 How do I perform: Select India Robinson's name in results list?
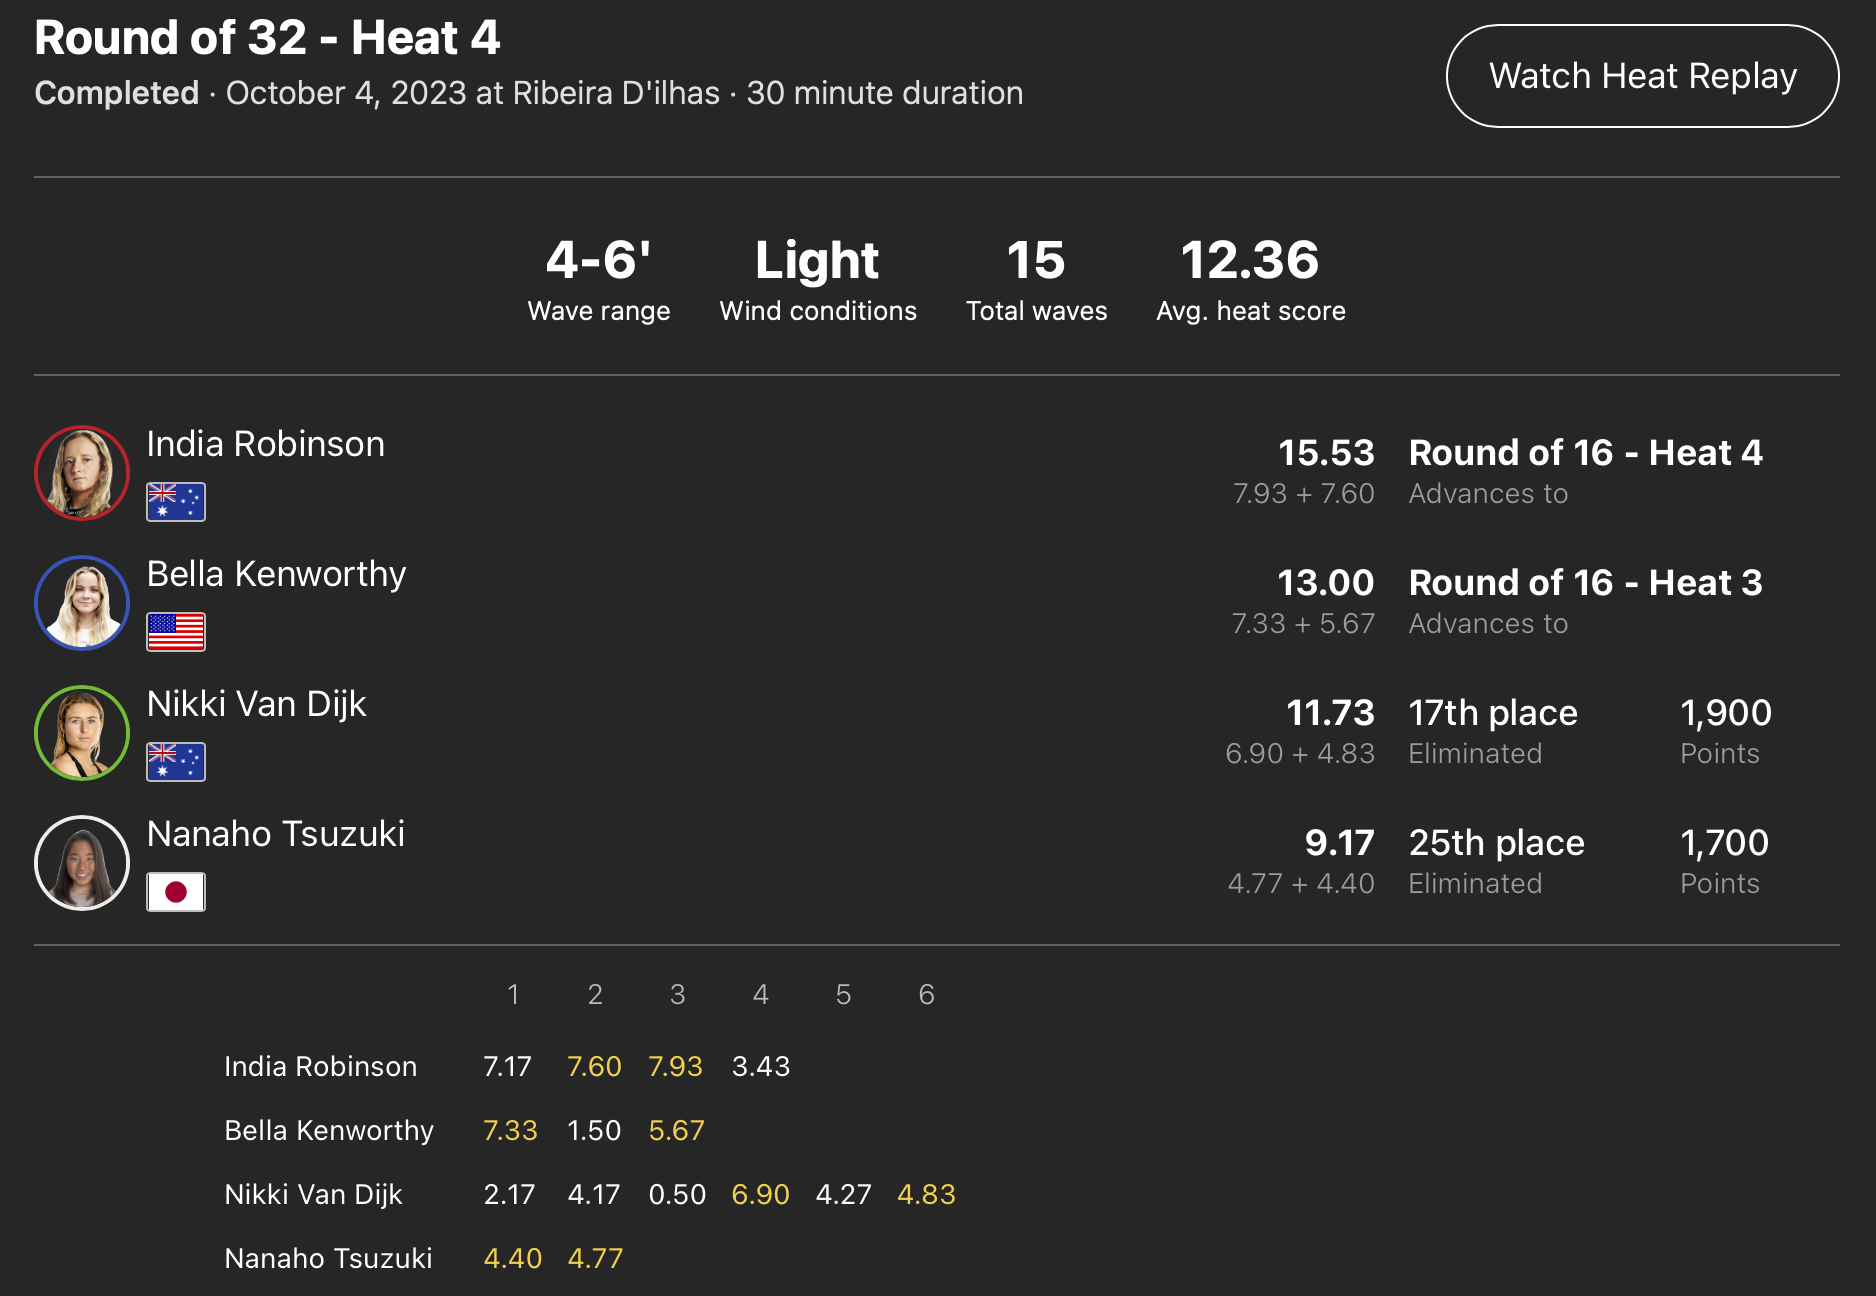click(265, 444)
